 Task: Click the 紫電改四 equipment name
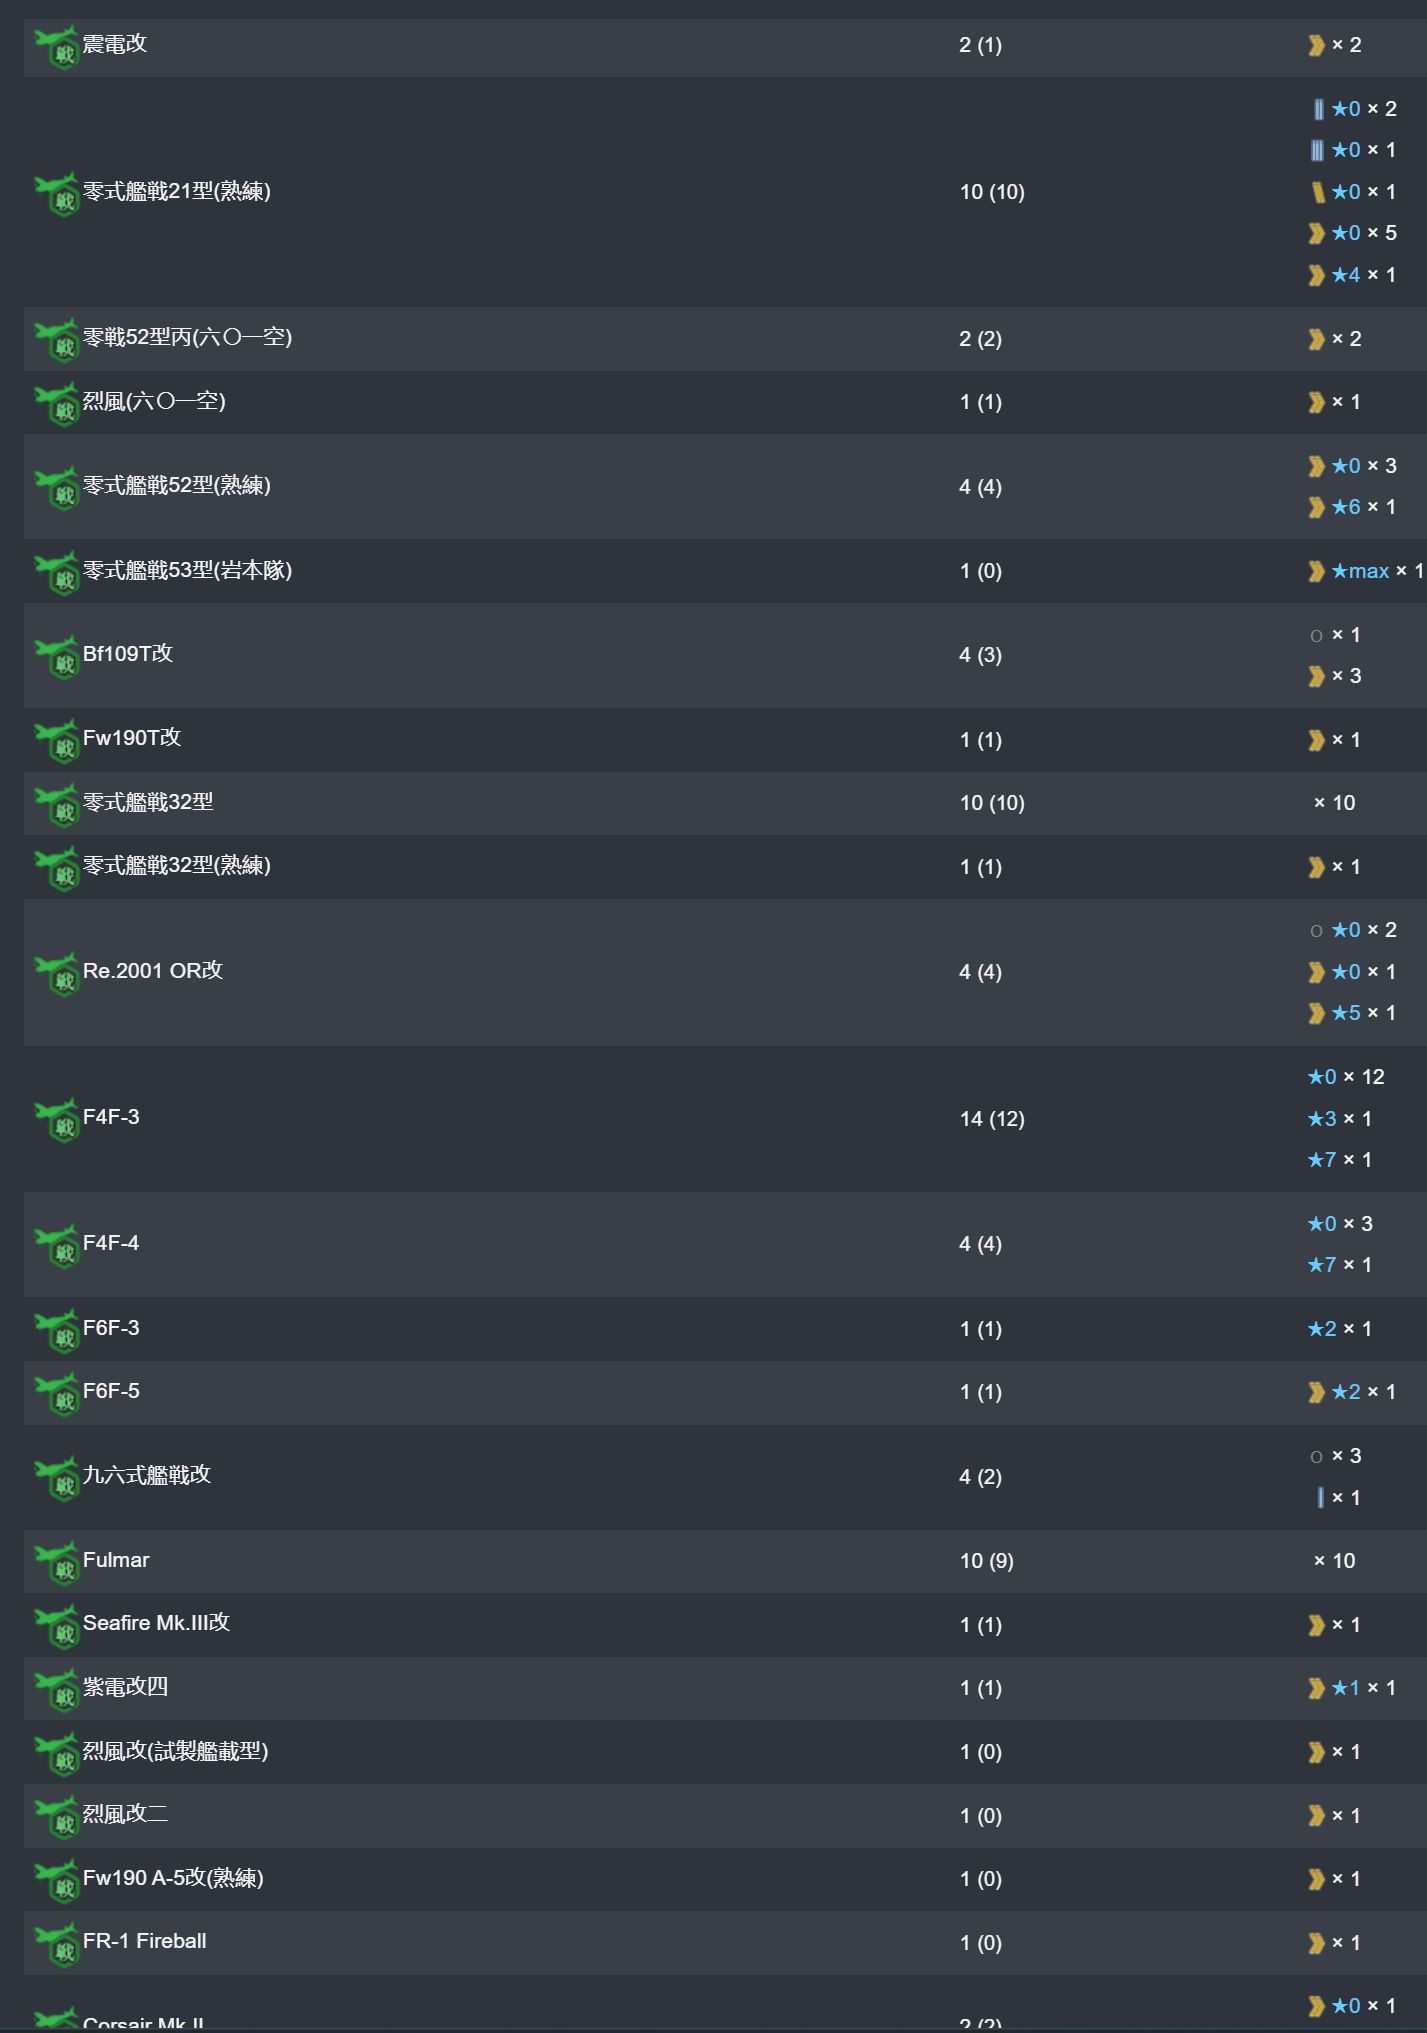point(125,1687)
